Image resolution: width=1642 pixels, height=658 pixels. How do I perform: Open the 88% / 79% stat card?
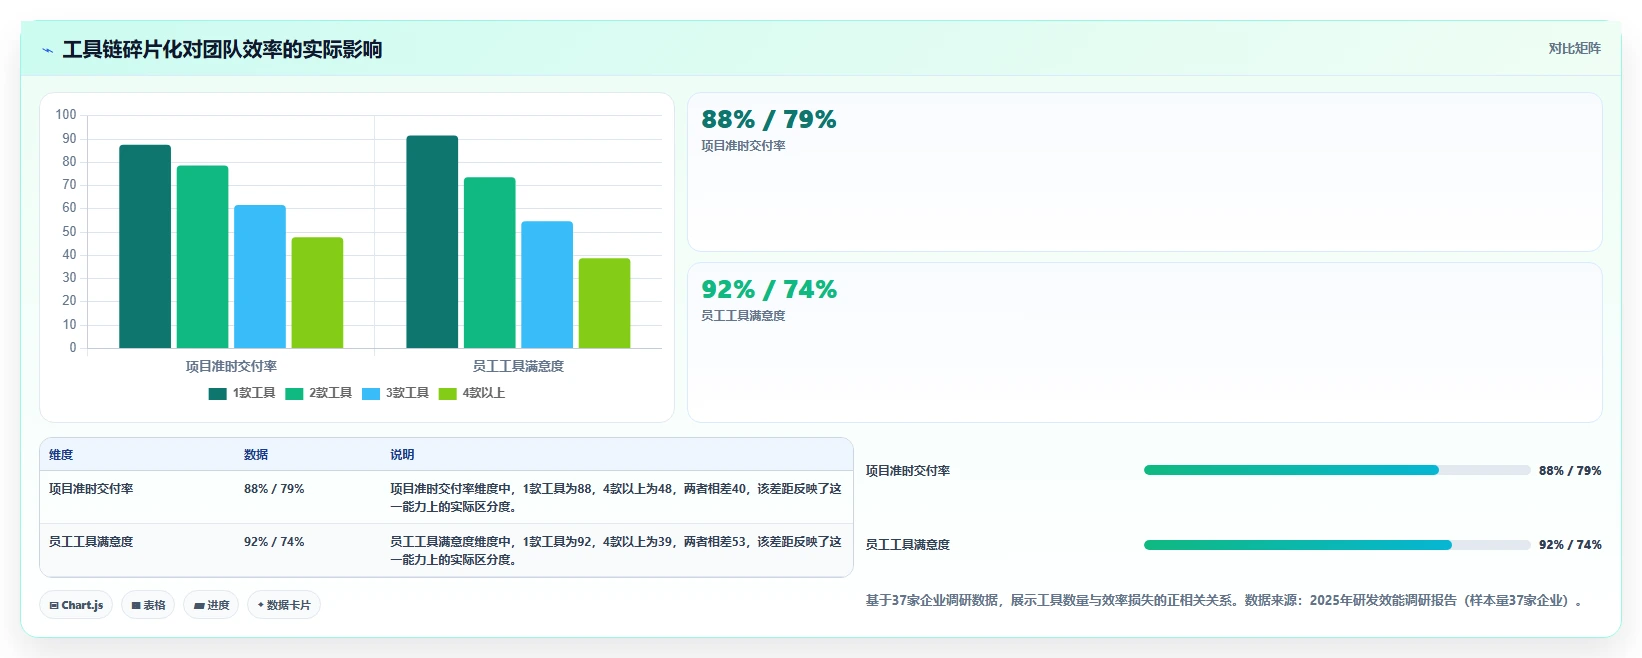point(1144,172)
